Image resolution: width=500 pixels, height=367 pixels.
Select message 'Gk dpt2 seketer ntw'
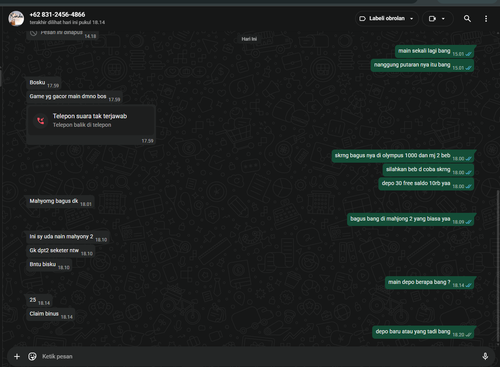pos(61,251)
